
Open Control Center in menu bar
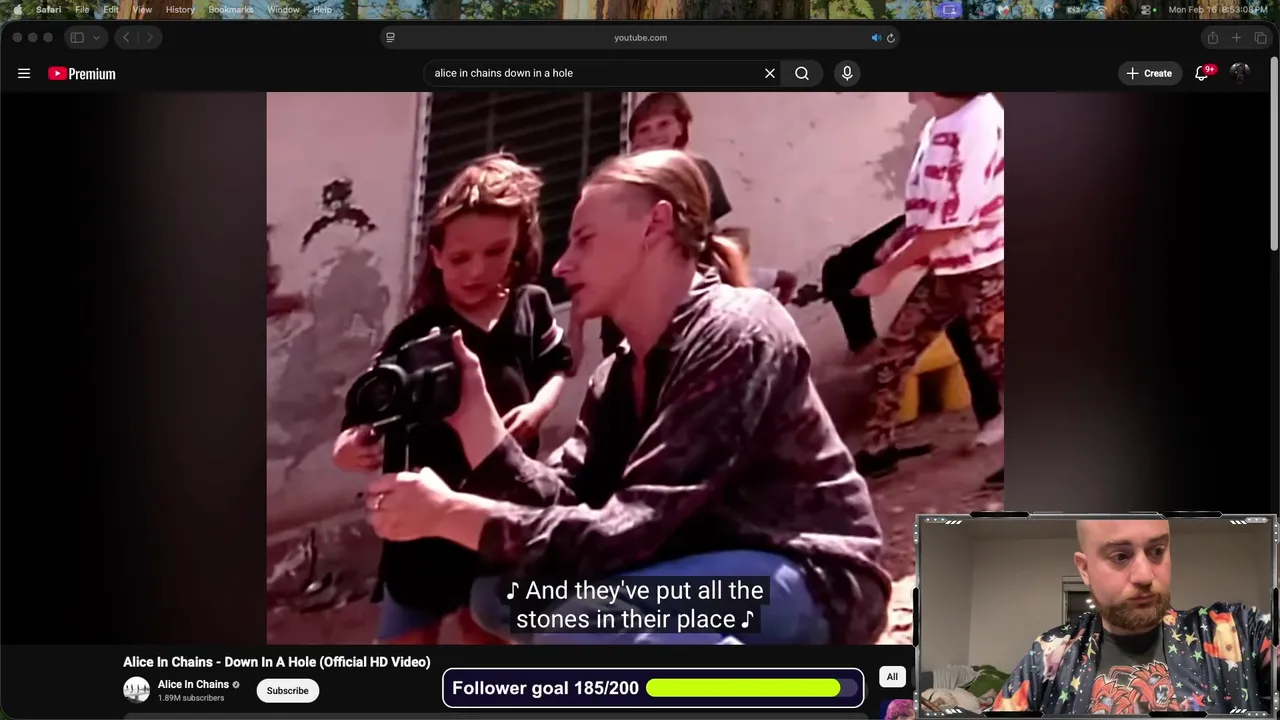pos(1145,10)
